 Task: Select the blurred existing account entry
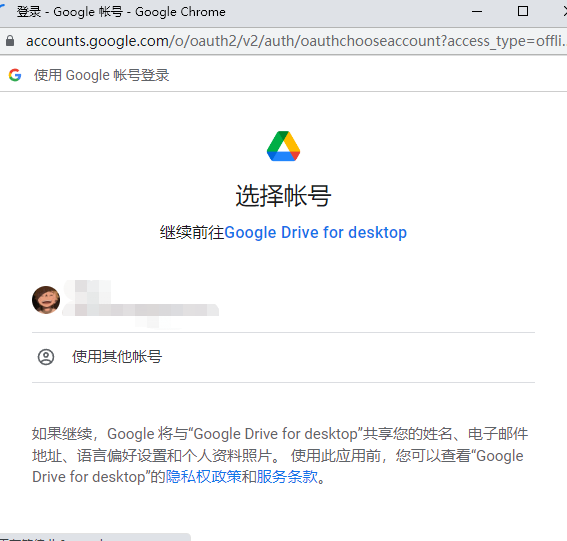click(x=283, y=303)
